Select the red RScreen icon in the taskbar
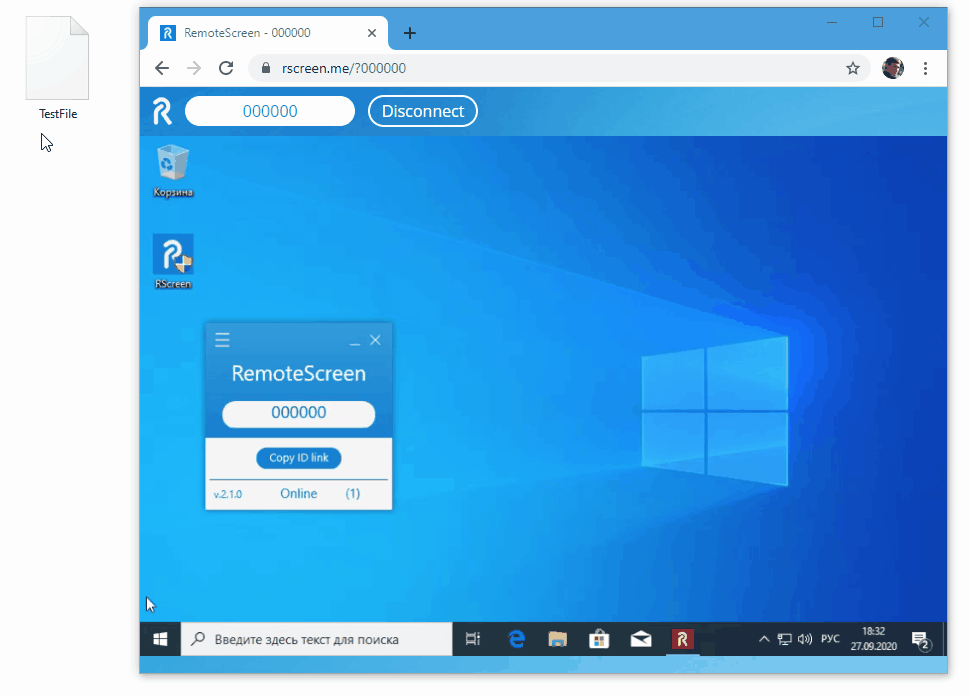The width and height of the screenshot is (969, 696). (x=681, y=638)
